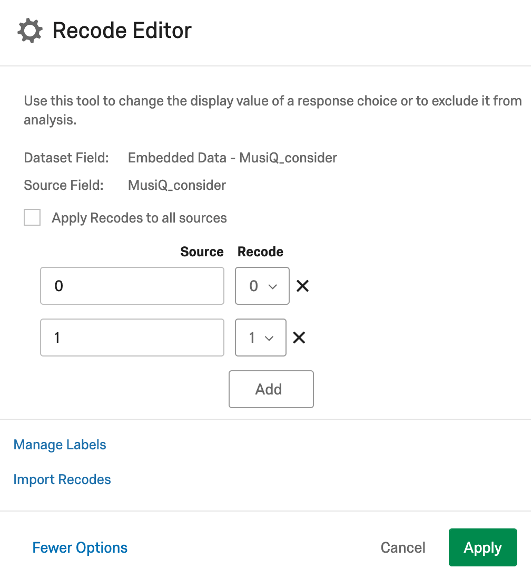This screenshot has height=577, width=531.
Task: Enable Apply Recodes to all sources checkbox
Action: pos(32,217)
